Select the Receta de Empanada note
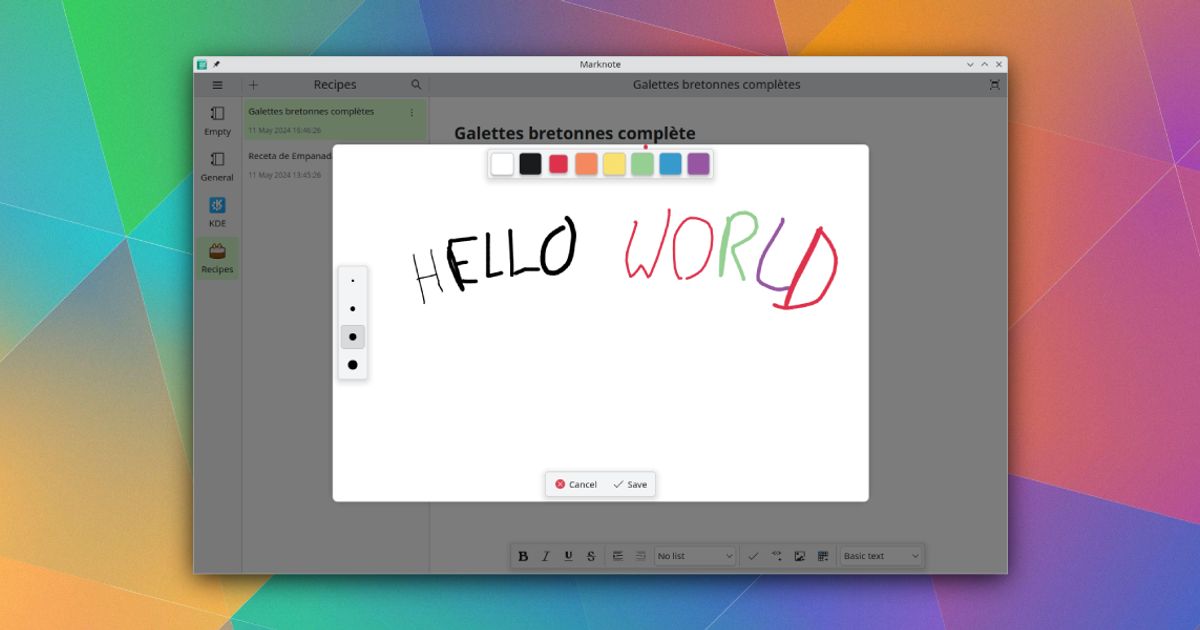Viewport: 1200px width, 630px height. pos(289,164)
